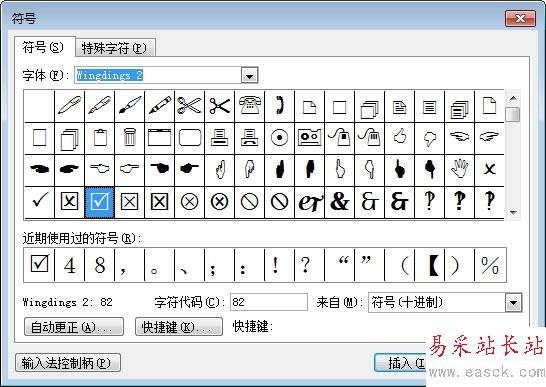546x387 pixels.
Task: Select the open hand with spread fingers symbol
Action: (459, 170)
